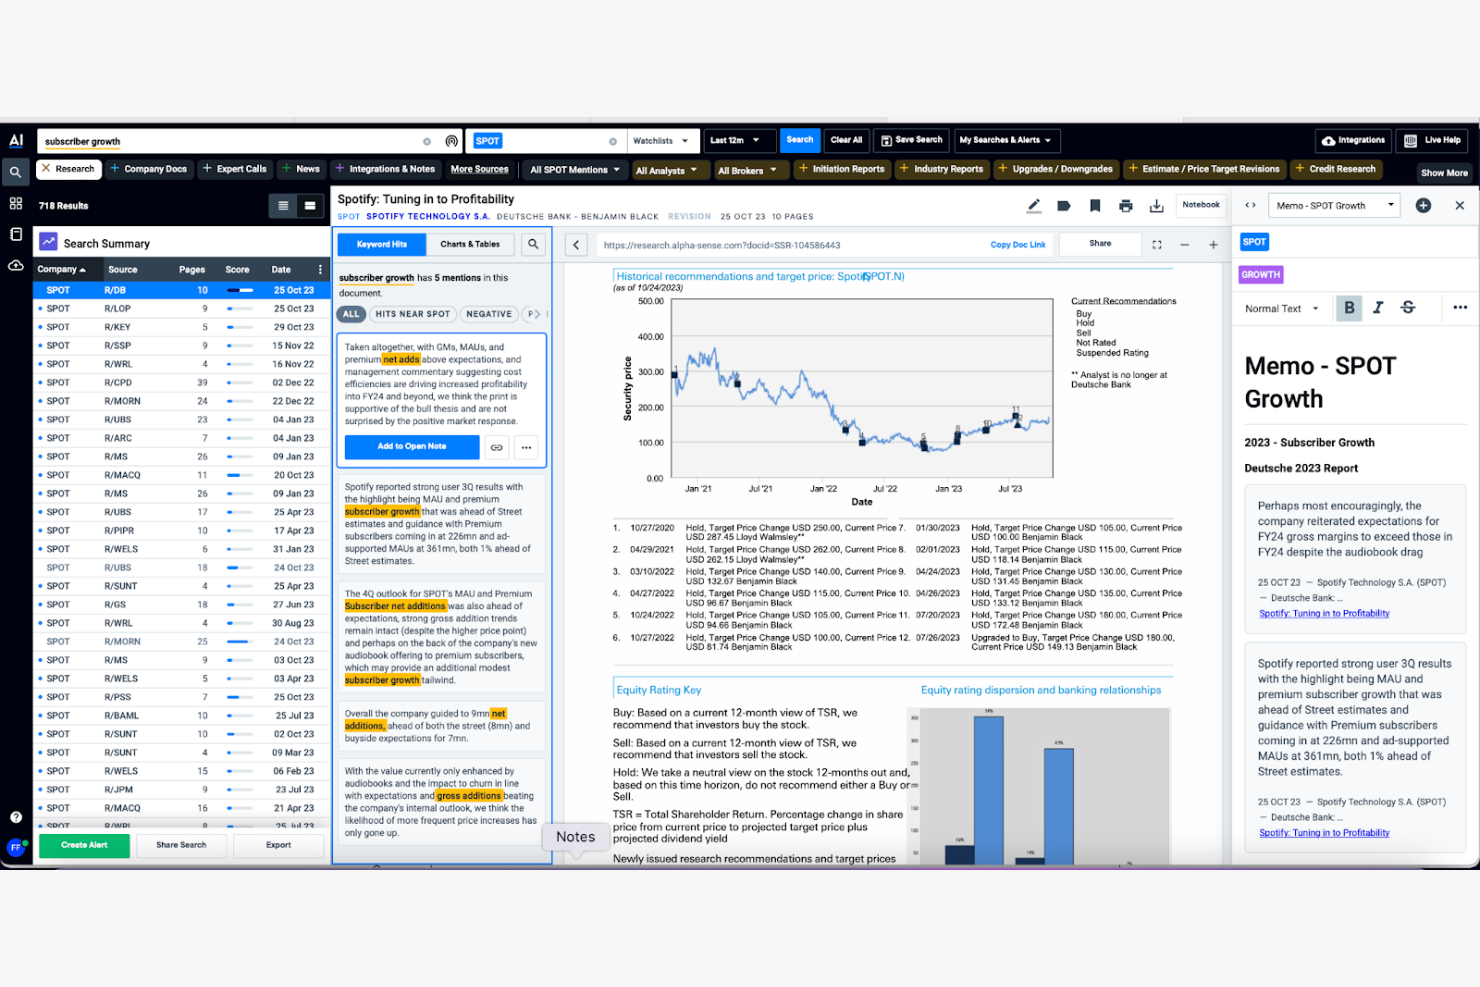Download the document
Image resolution: width=1480 pixels, height=987 pixels.
click(x=1157, y=206)
